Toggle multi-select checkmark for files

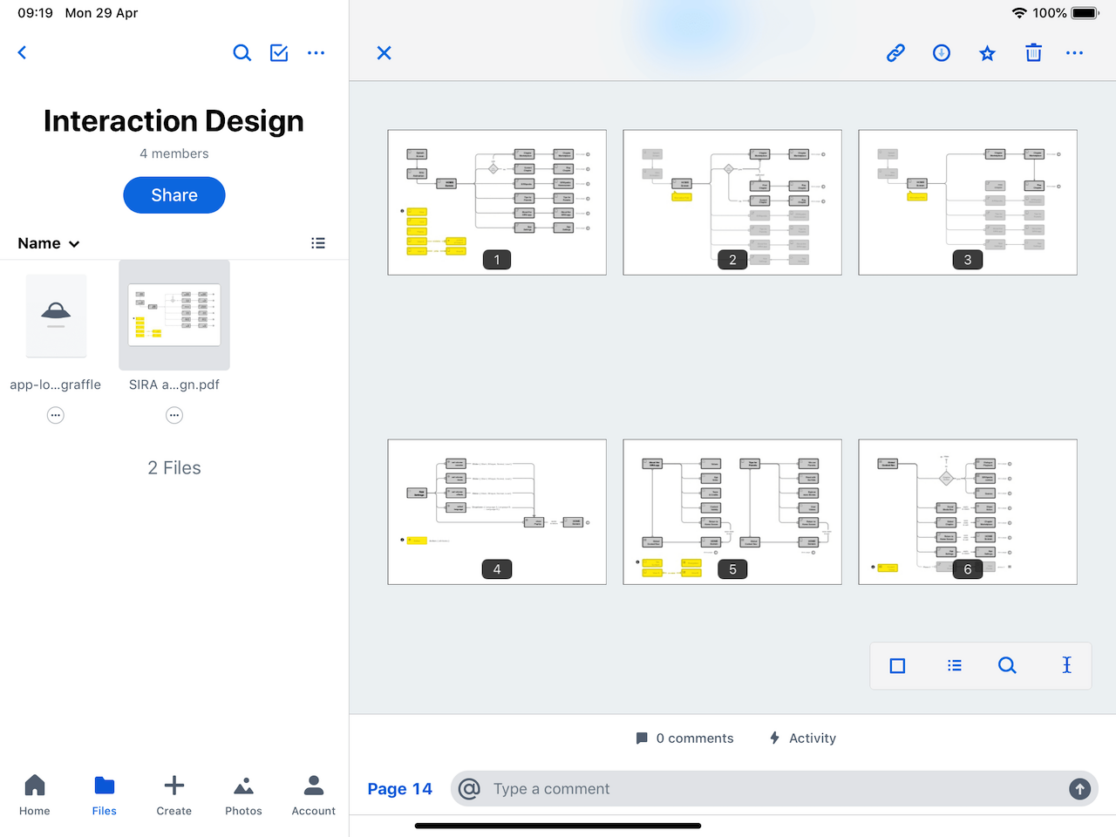click(279, 53)
